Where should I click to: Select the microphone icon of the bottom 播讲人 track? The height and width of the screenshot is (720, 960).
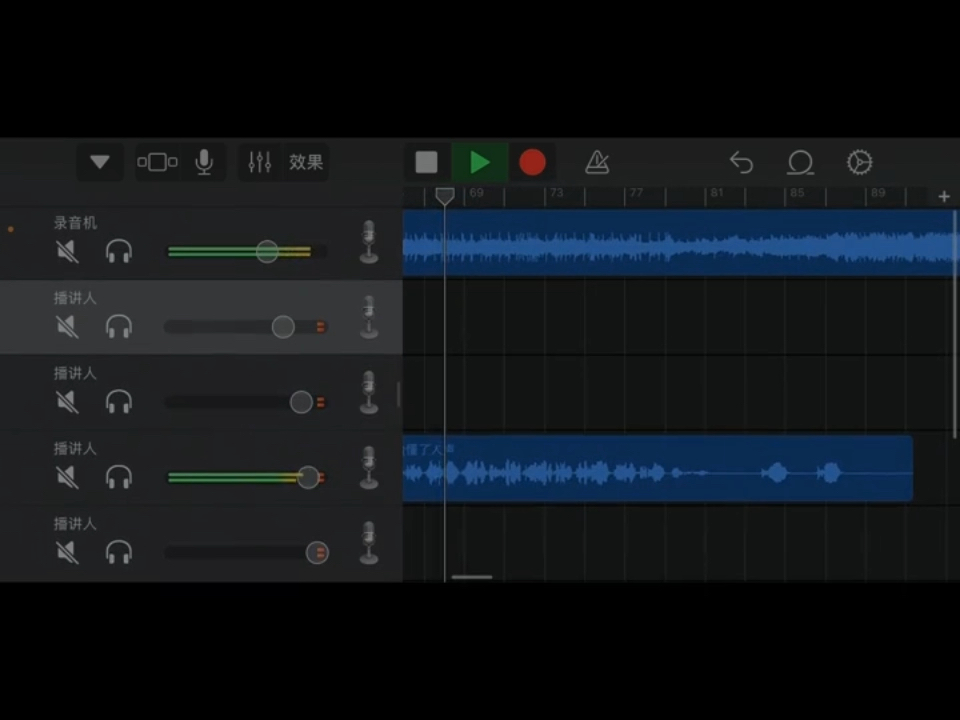pyautogui.click(x=369, y=543)
